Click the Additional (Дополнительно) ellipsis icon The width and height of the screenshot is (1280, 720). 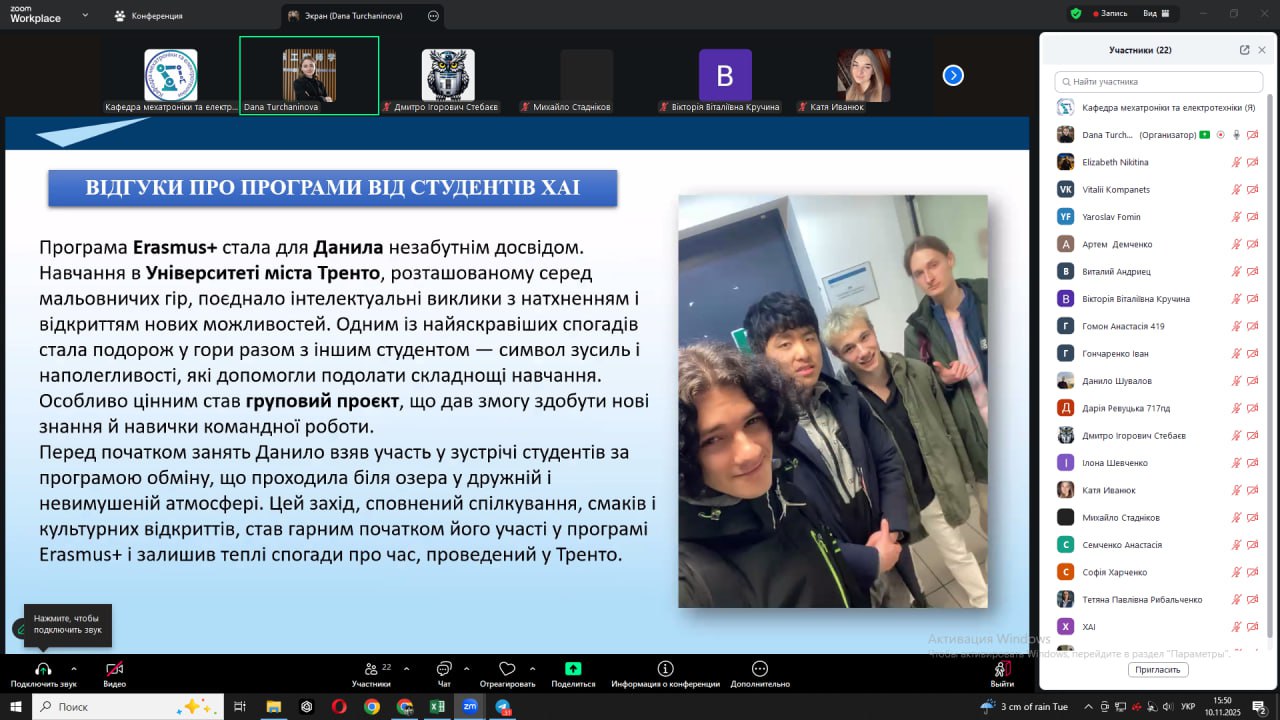click(x=760, y=669)
